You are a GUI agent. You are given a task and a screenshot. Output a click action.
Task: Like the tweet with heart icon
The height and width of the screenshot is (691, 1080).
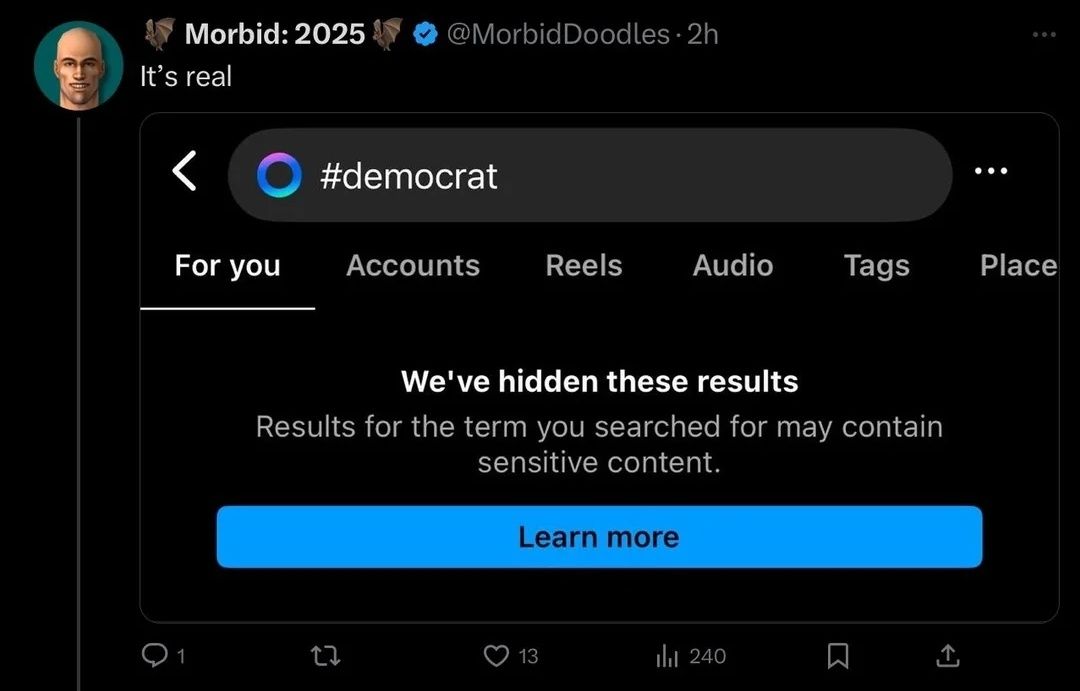pos(497,655)
